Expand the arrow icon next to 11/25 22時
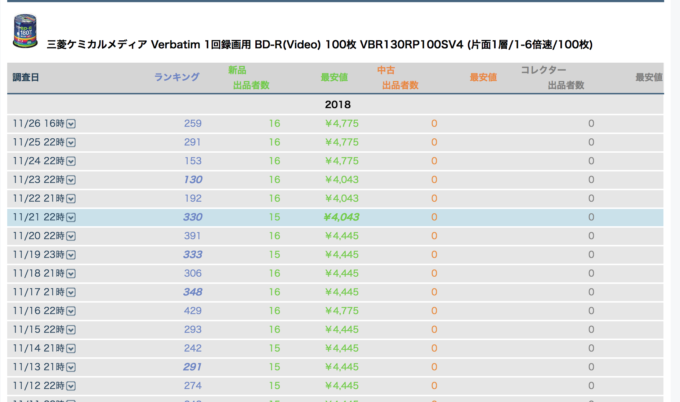The image size is (680, 402). point(71,143)
